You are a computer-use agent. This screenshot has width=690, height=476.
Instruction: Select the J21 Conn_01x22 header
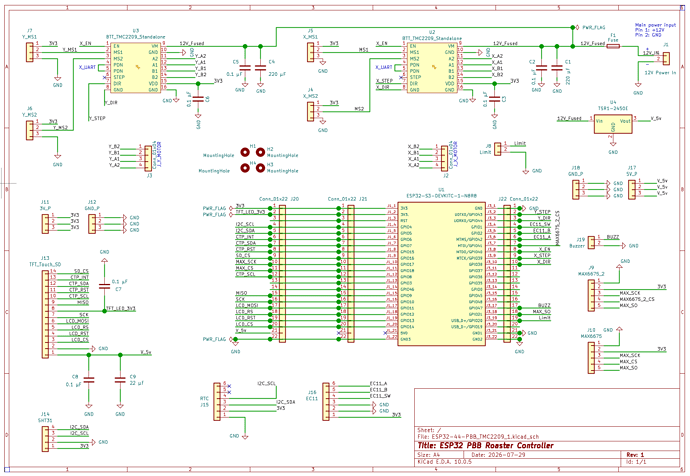click(x=351, y=274)
